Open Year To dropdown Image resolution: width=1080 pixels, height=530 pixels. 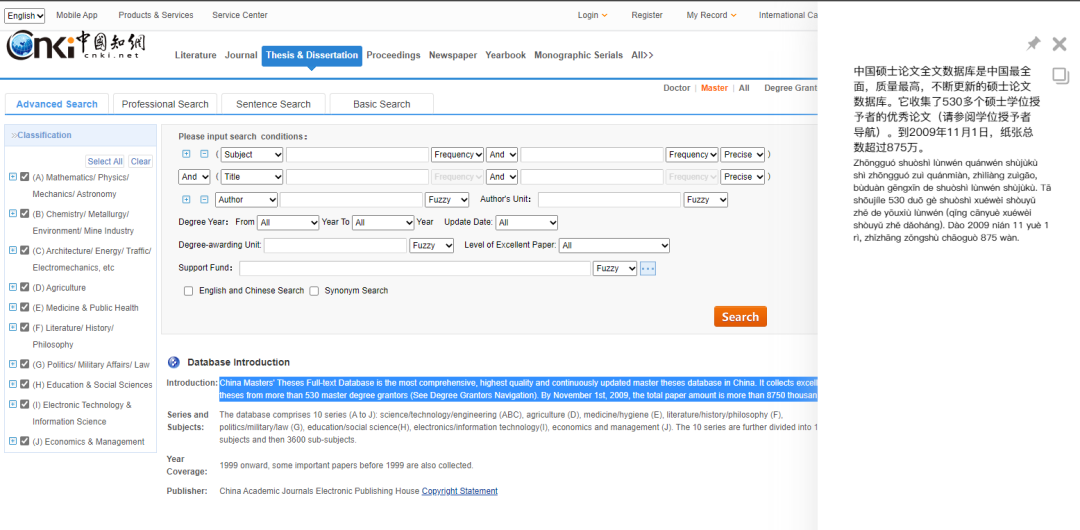pyautogui.click(x=383, y=223)
